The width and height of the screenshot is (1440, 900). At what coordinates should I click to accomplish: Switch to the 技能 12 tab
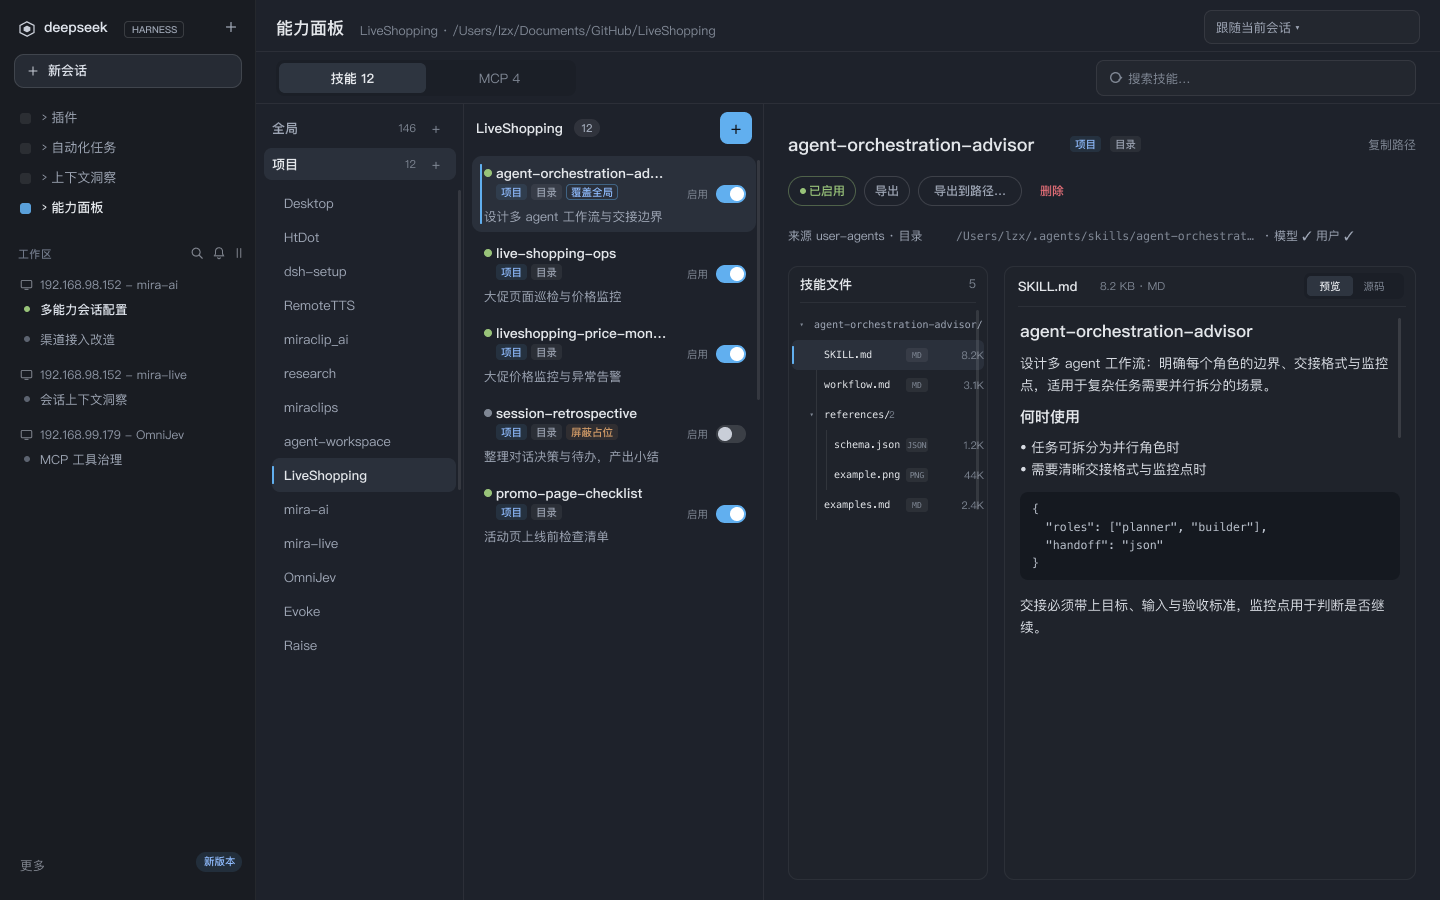[x=352, y=78]
